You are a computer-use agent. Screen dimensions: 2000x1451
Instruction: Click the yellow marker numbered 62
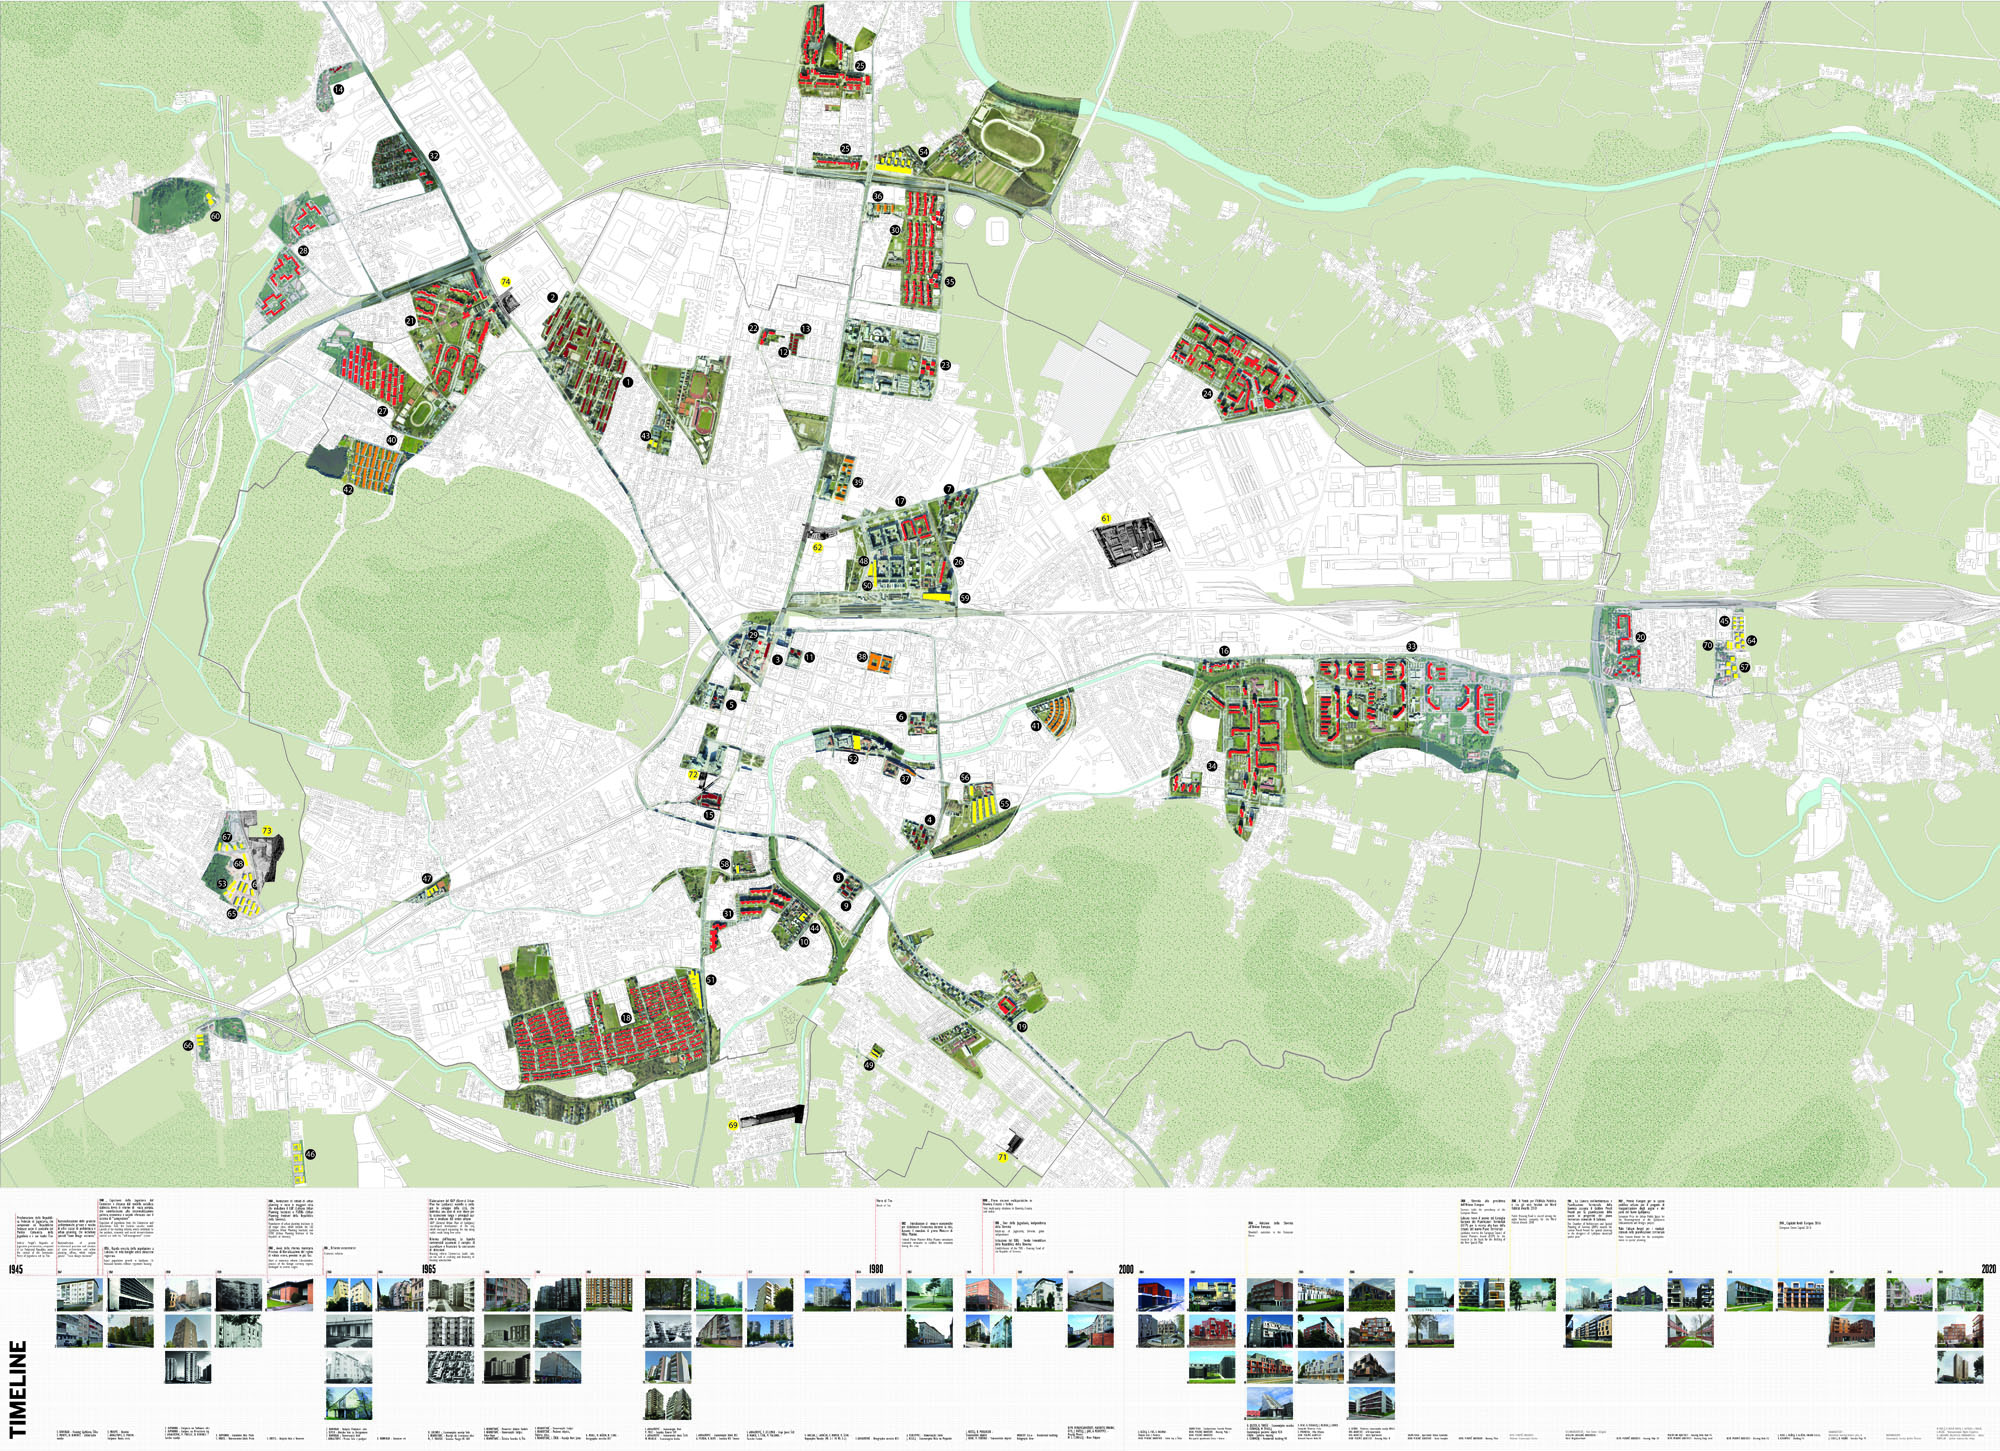coord(817,547)
